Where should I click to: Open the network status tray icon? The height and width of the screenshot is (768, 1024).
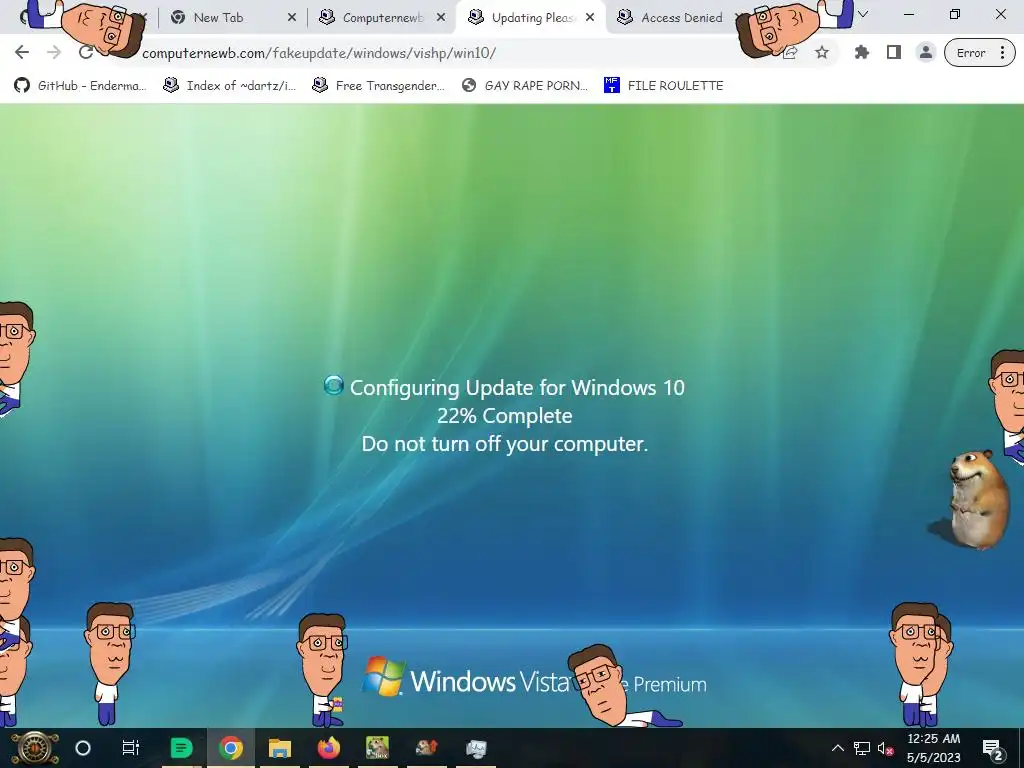coord(862,748)
